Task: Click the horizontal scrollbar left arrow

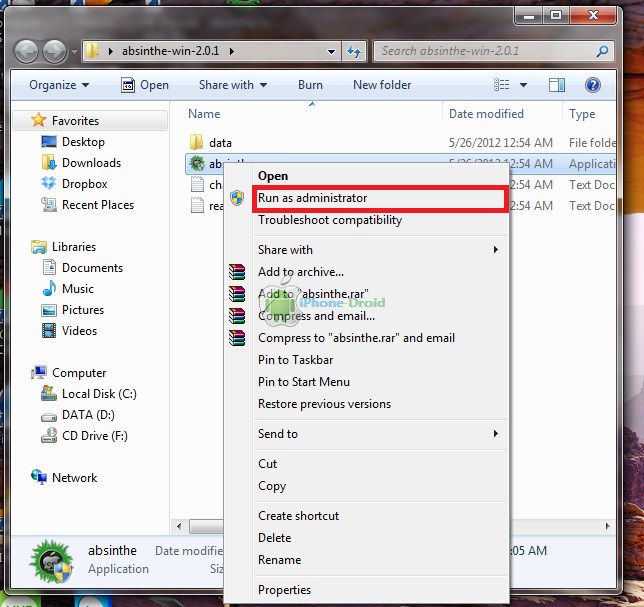Action: pyautogui.click(x=179, y=526)
